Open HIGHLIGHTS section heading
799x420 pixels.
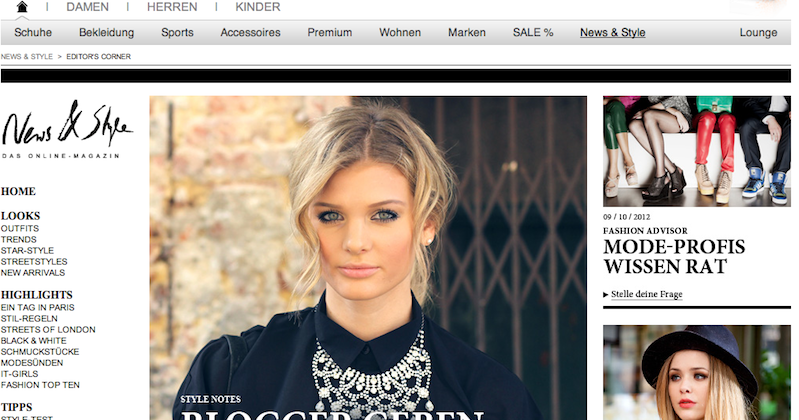pyautogui.click(x=37, y=295)
